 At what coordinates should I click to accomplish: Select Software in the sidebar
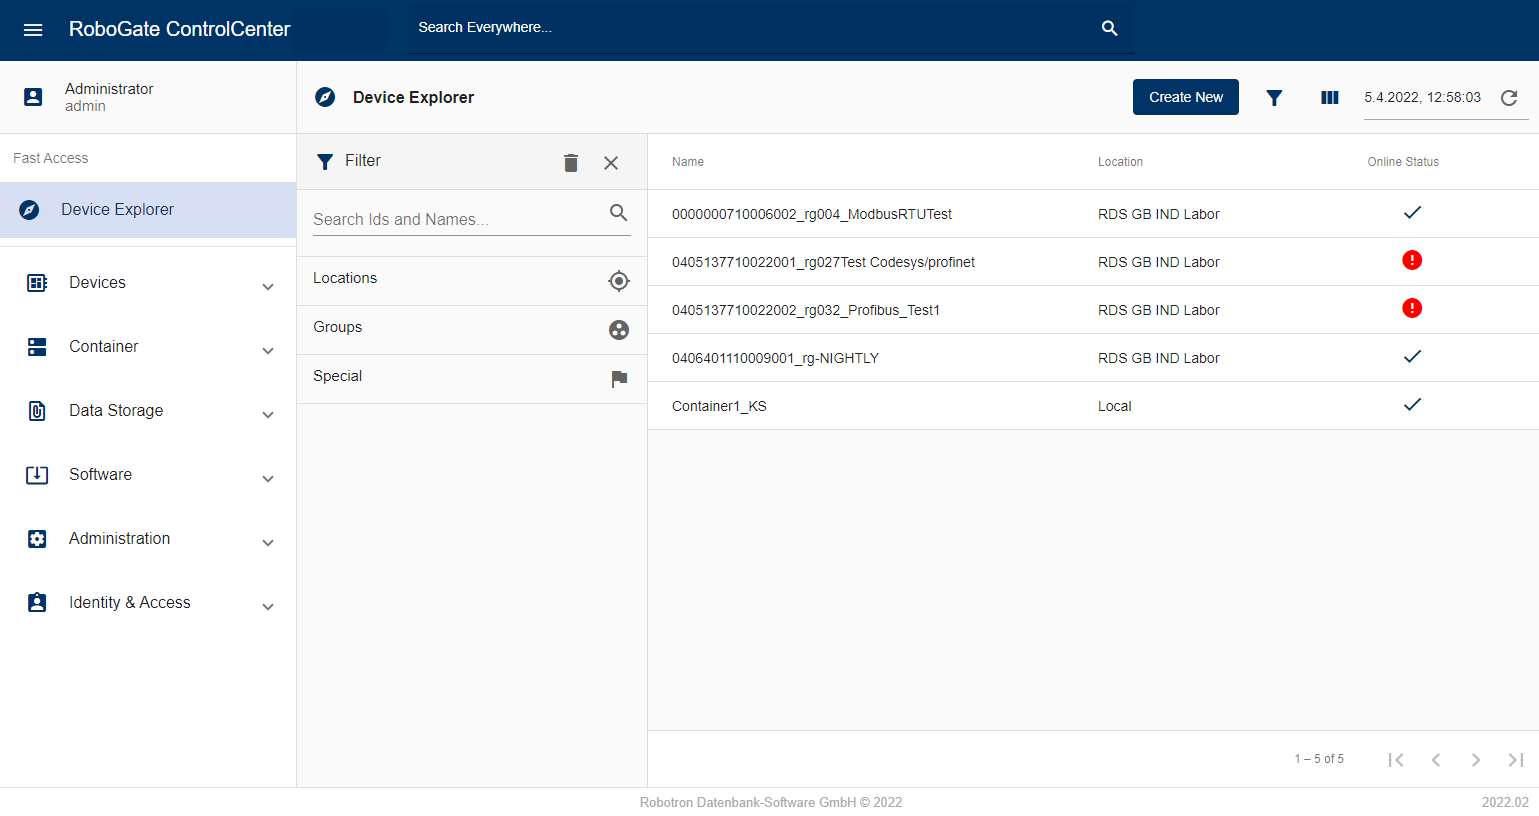click(x=148, y=475)
